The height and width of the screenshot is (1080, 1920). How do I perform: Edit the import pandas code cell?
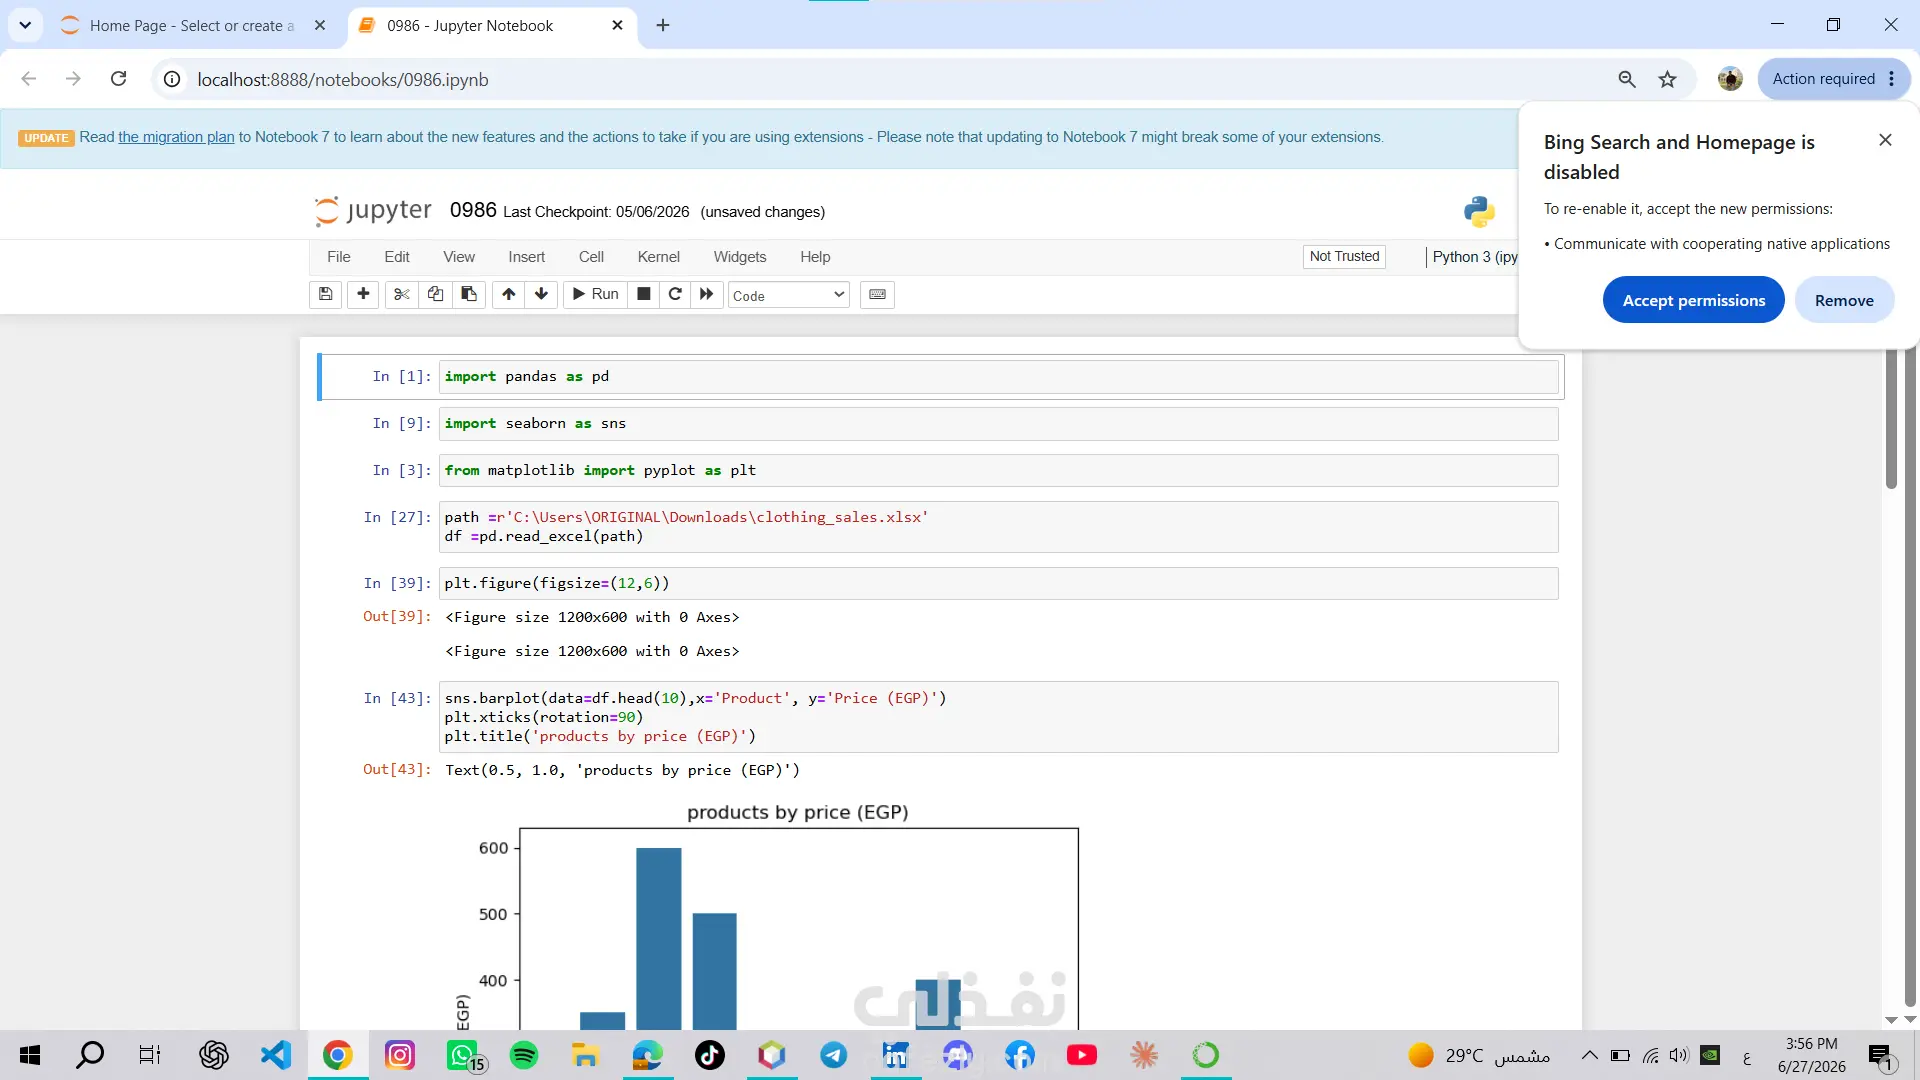pyautogui.click(x=998, y=377)
